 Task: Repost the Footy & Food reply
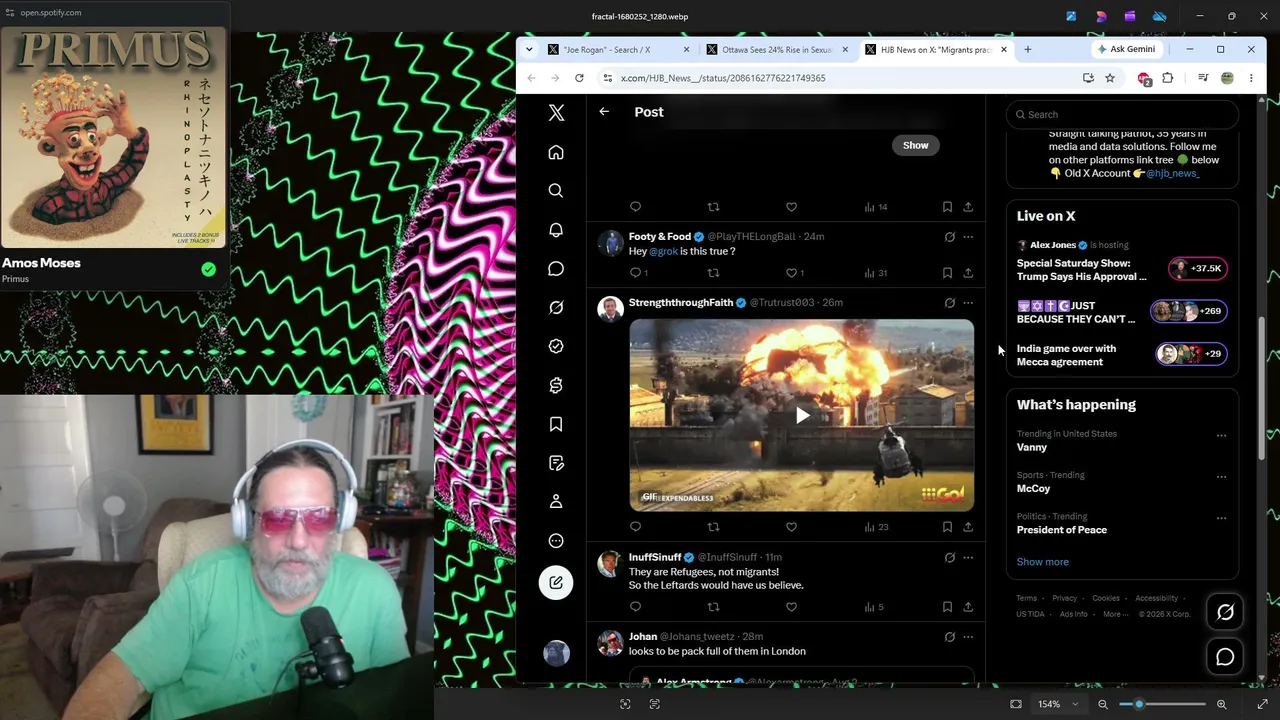tap(713, 272)
